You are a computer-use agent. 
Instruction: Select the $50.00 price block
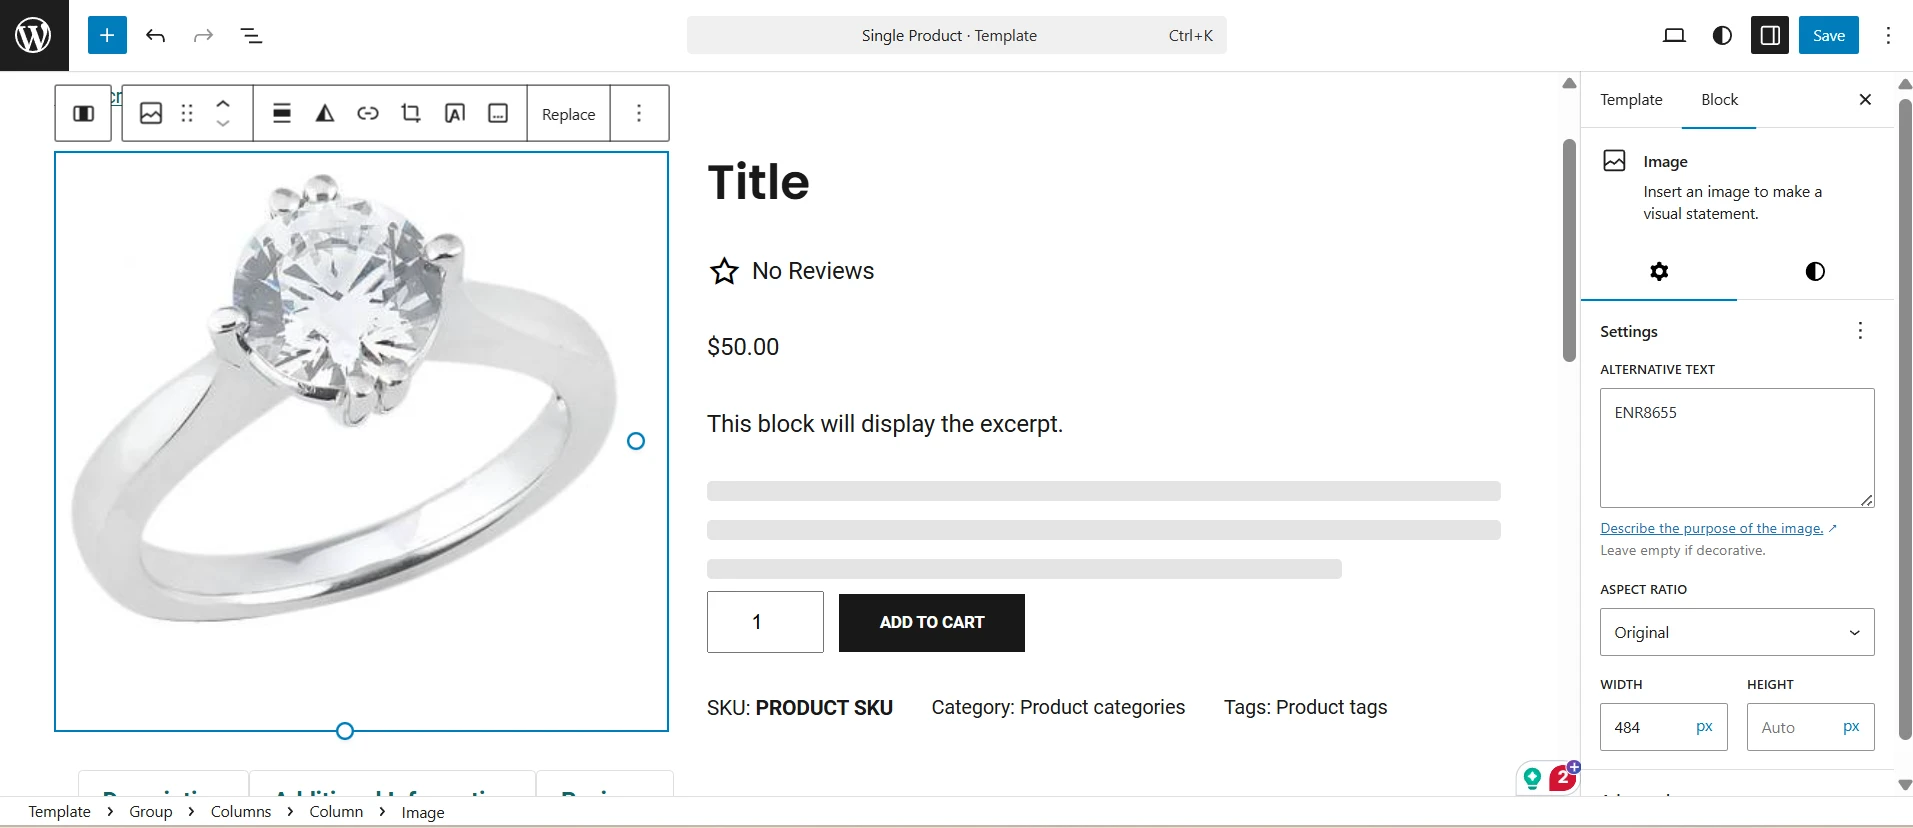(743, 347)
